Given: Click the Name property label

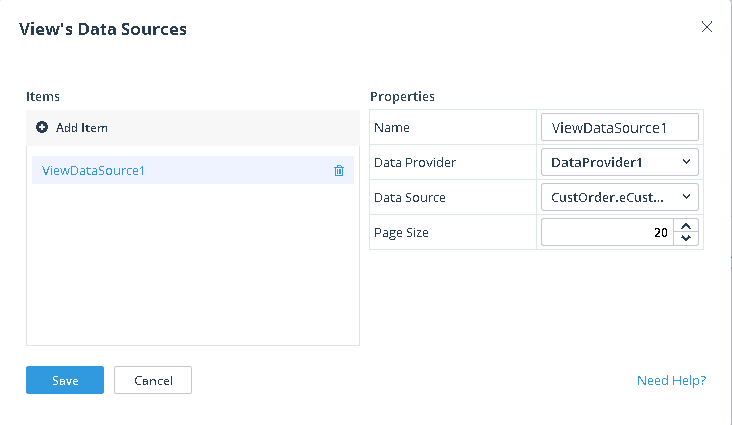Looking at the screenshot, I should coord(391,128).
